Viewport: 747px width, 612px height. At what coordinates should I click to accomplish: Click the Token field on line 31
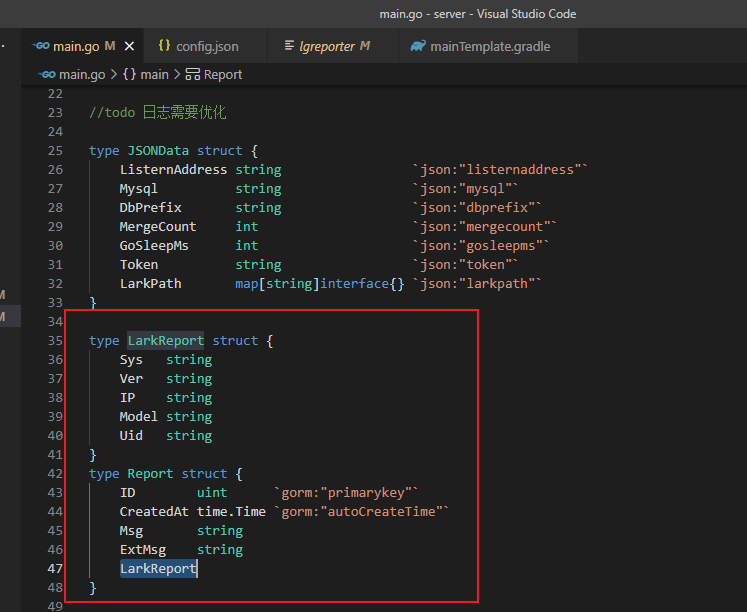click(139, 265)
